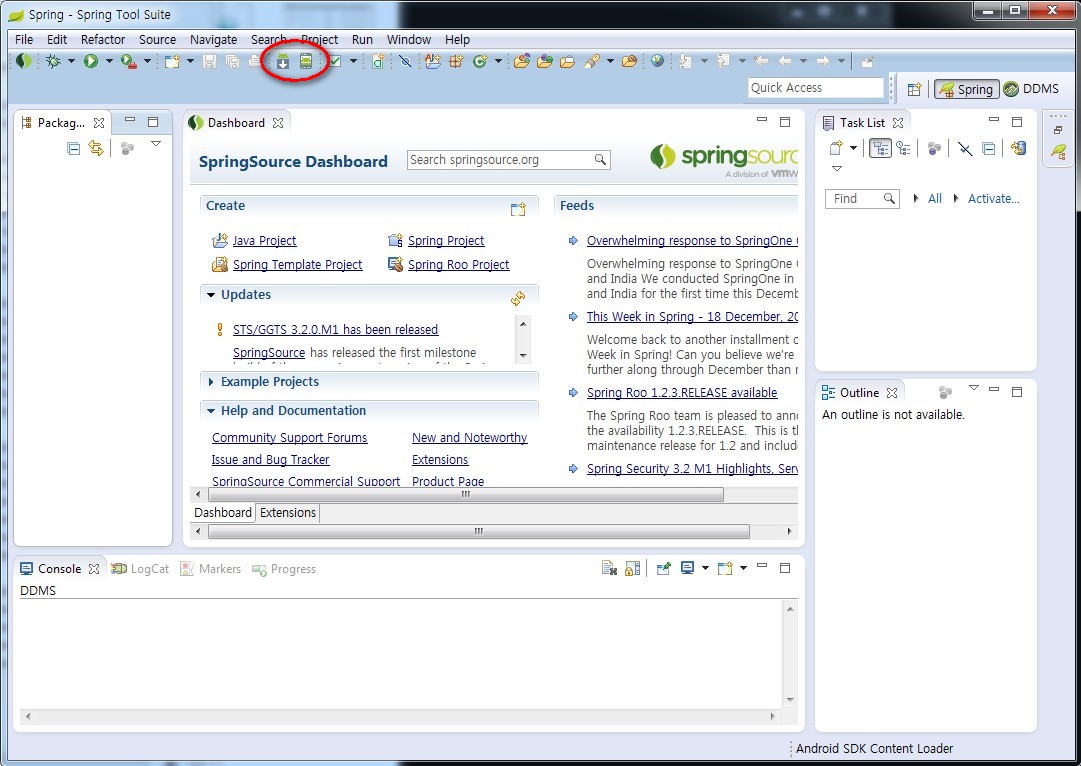
Task: Click the New wizard toolbar icon
Action: click(x=172, y=61)
